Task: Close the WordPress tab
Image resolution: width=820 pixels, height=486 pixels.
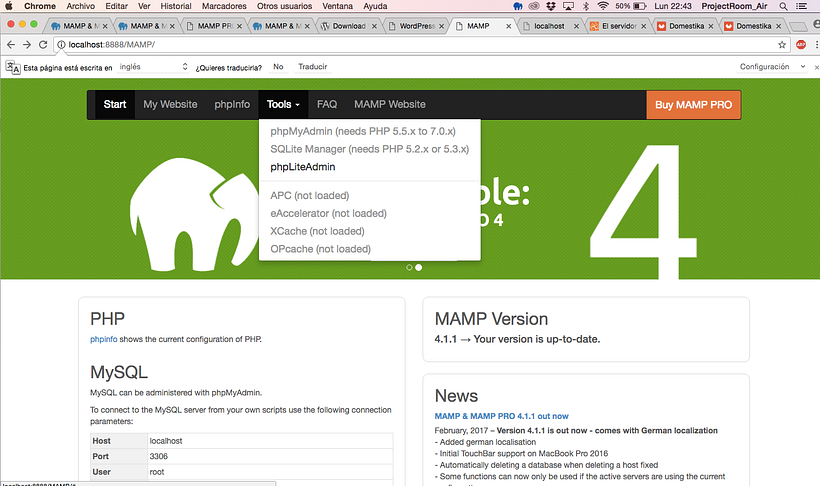Action: coord(441,26)
